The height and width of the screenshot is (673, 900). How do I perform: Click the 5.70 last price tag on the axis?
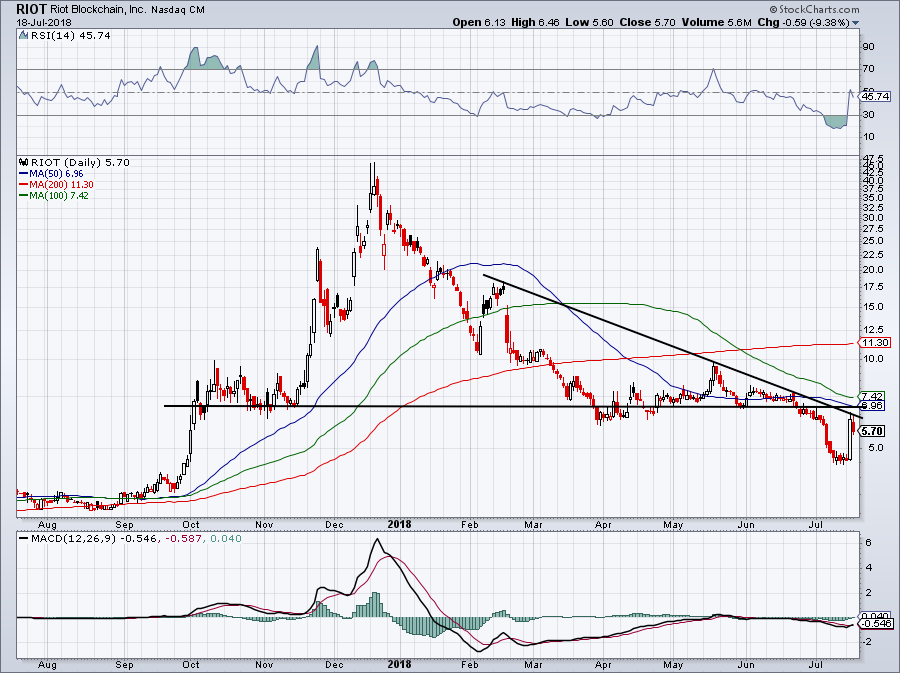tap(872, 431)
